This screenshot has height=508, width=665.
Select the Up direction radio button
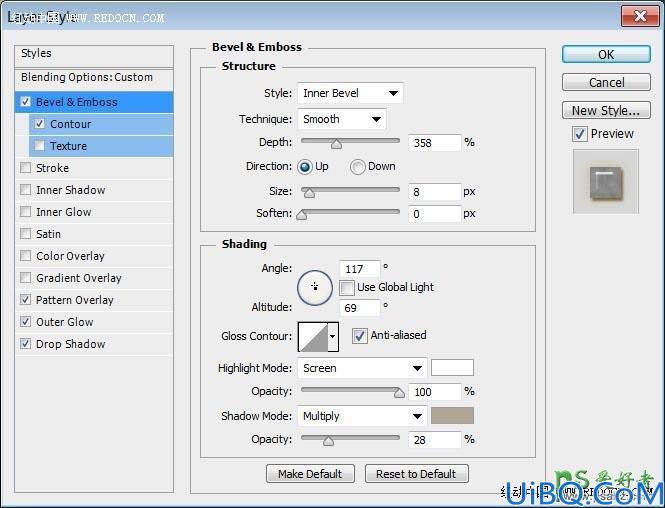305,167
